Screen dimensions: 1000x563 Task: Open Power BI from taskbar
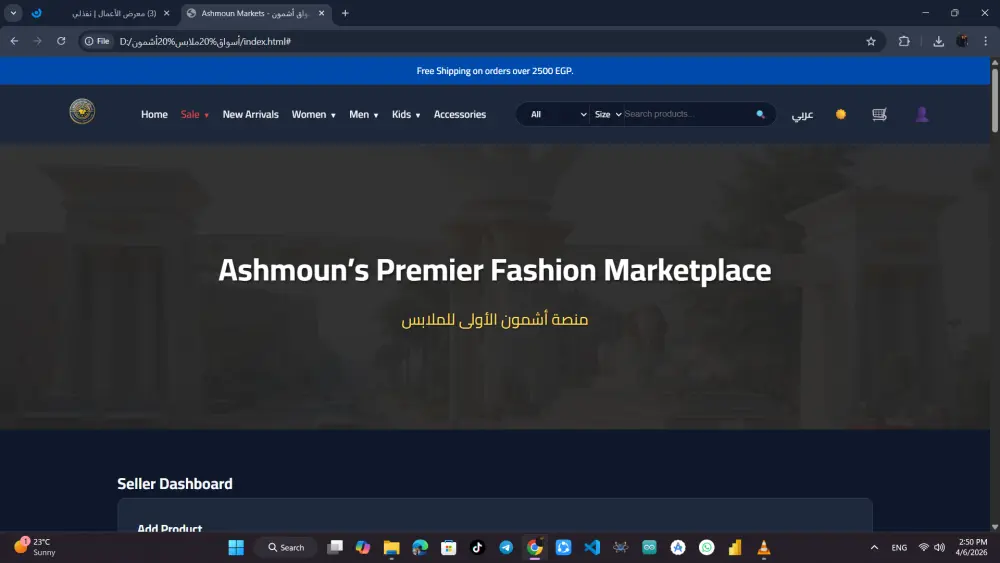[735, 547]
